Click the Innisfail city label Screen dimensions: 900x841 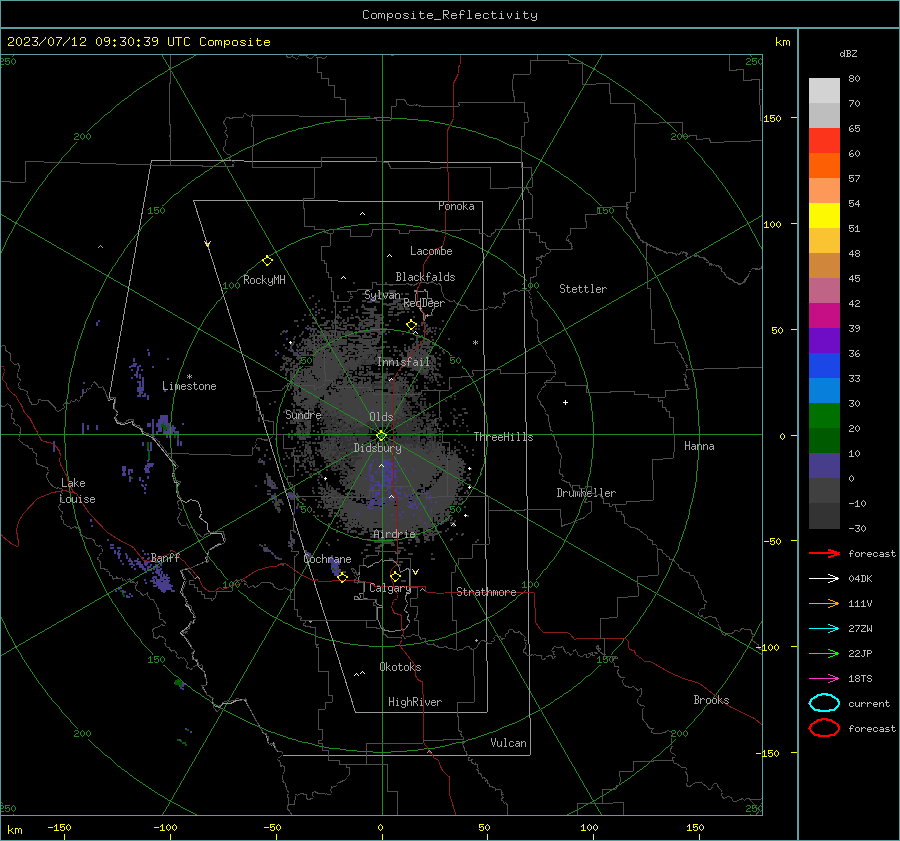[x=404, y=362]
